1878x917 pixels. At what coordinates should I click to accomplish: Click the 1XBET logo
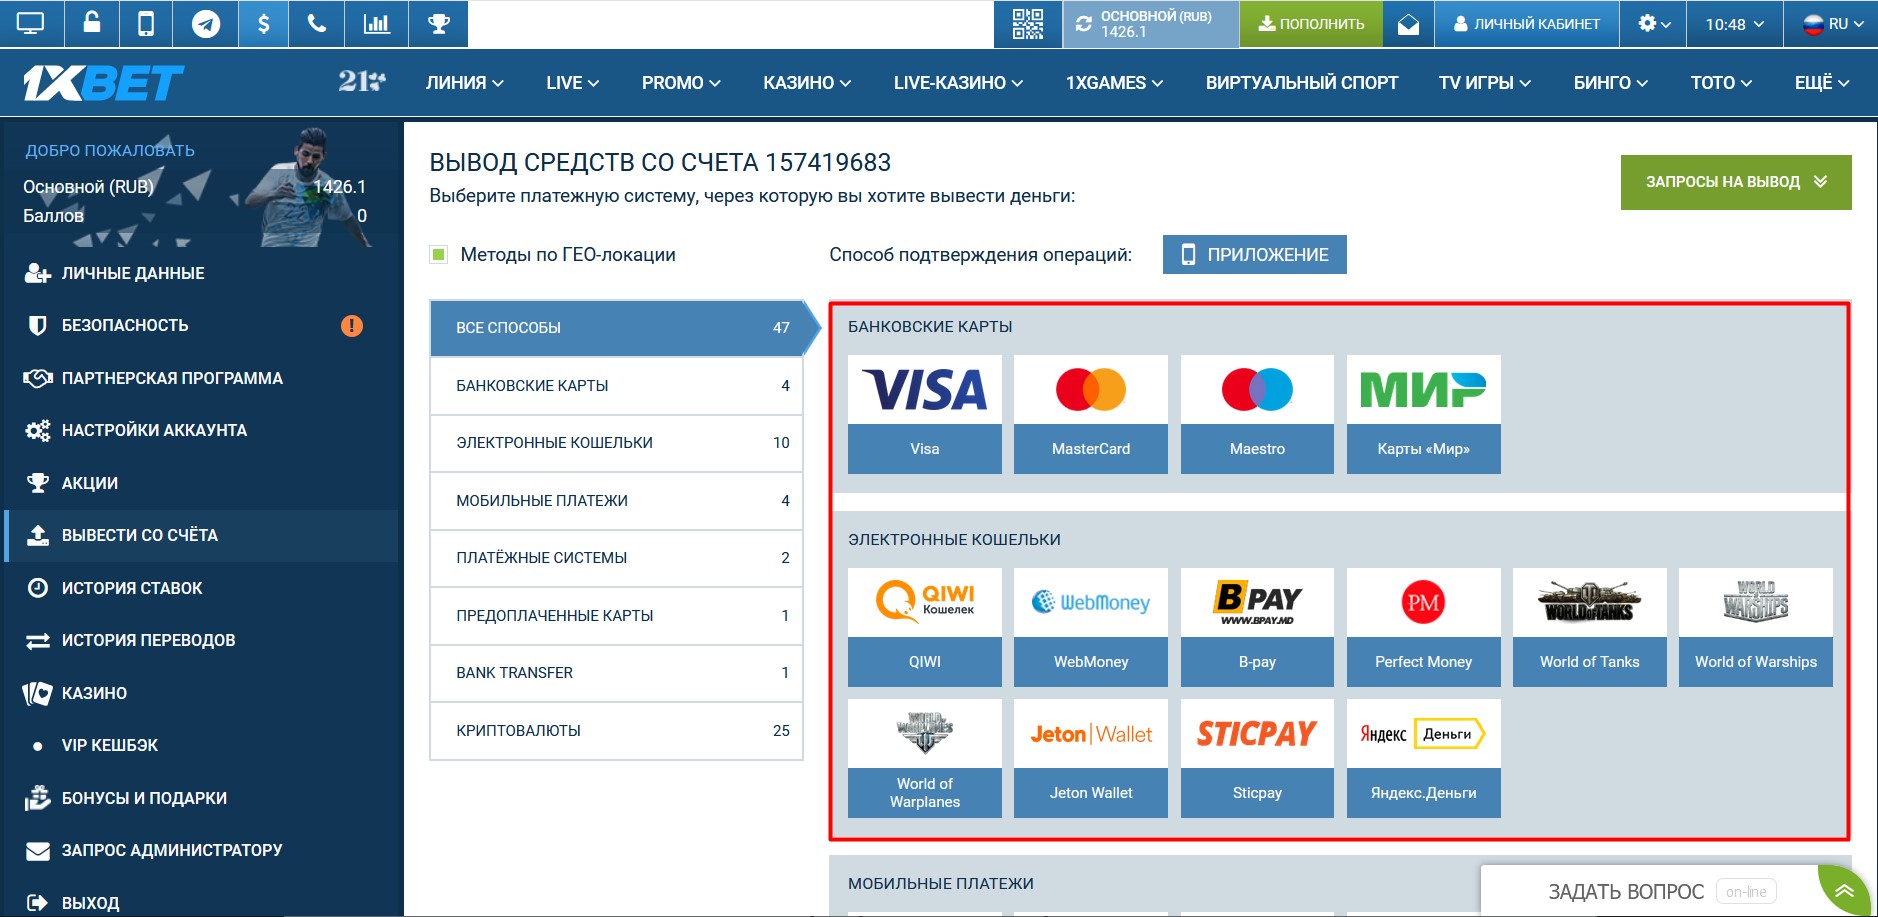[104, 83]
